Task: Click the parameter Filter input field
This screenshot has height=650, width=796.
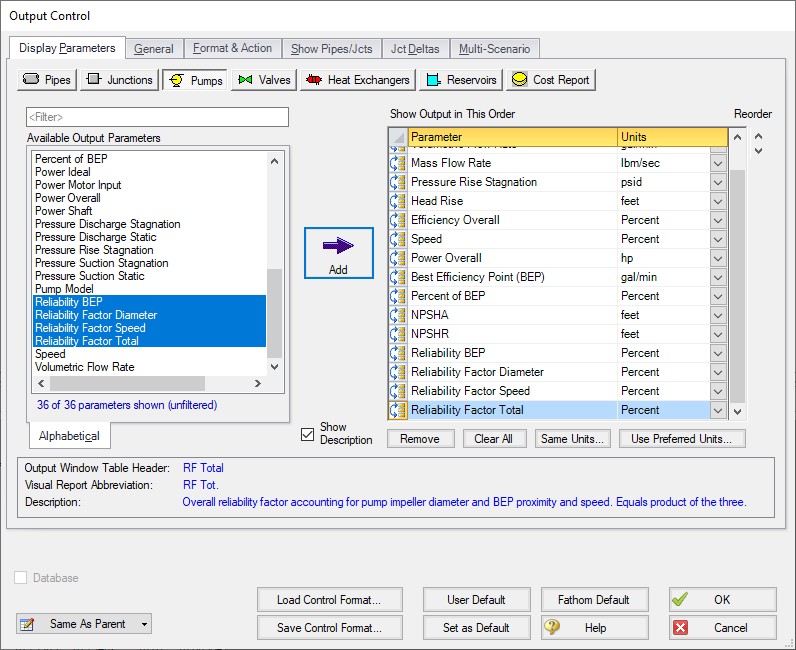Action: pyautogui.click(x=157, y=117)
